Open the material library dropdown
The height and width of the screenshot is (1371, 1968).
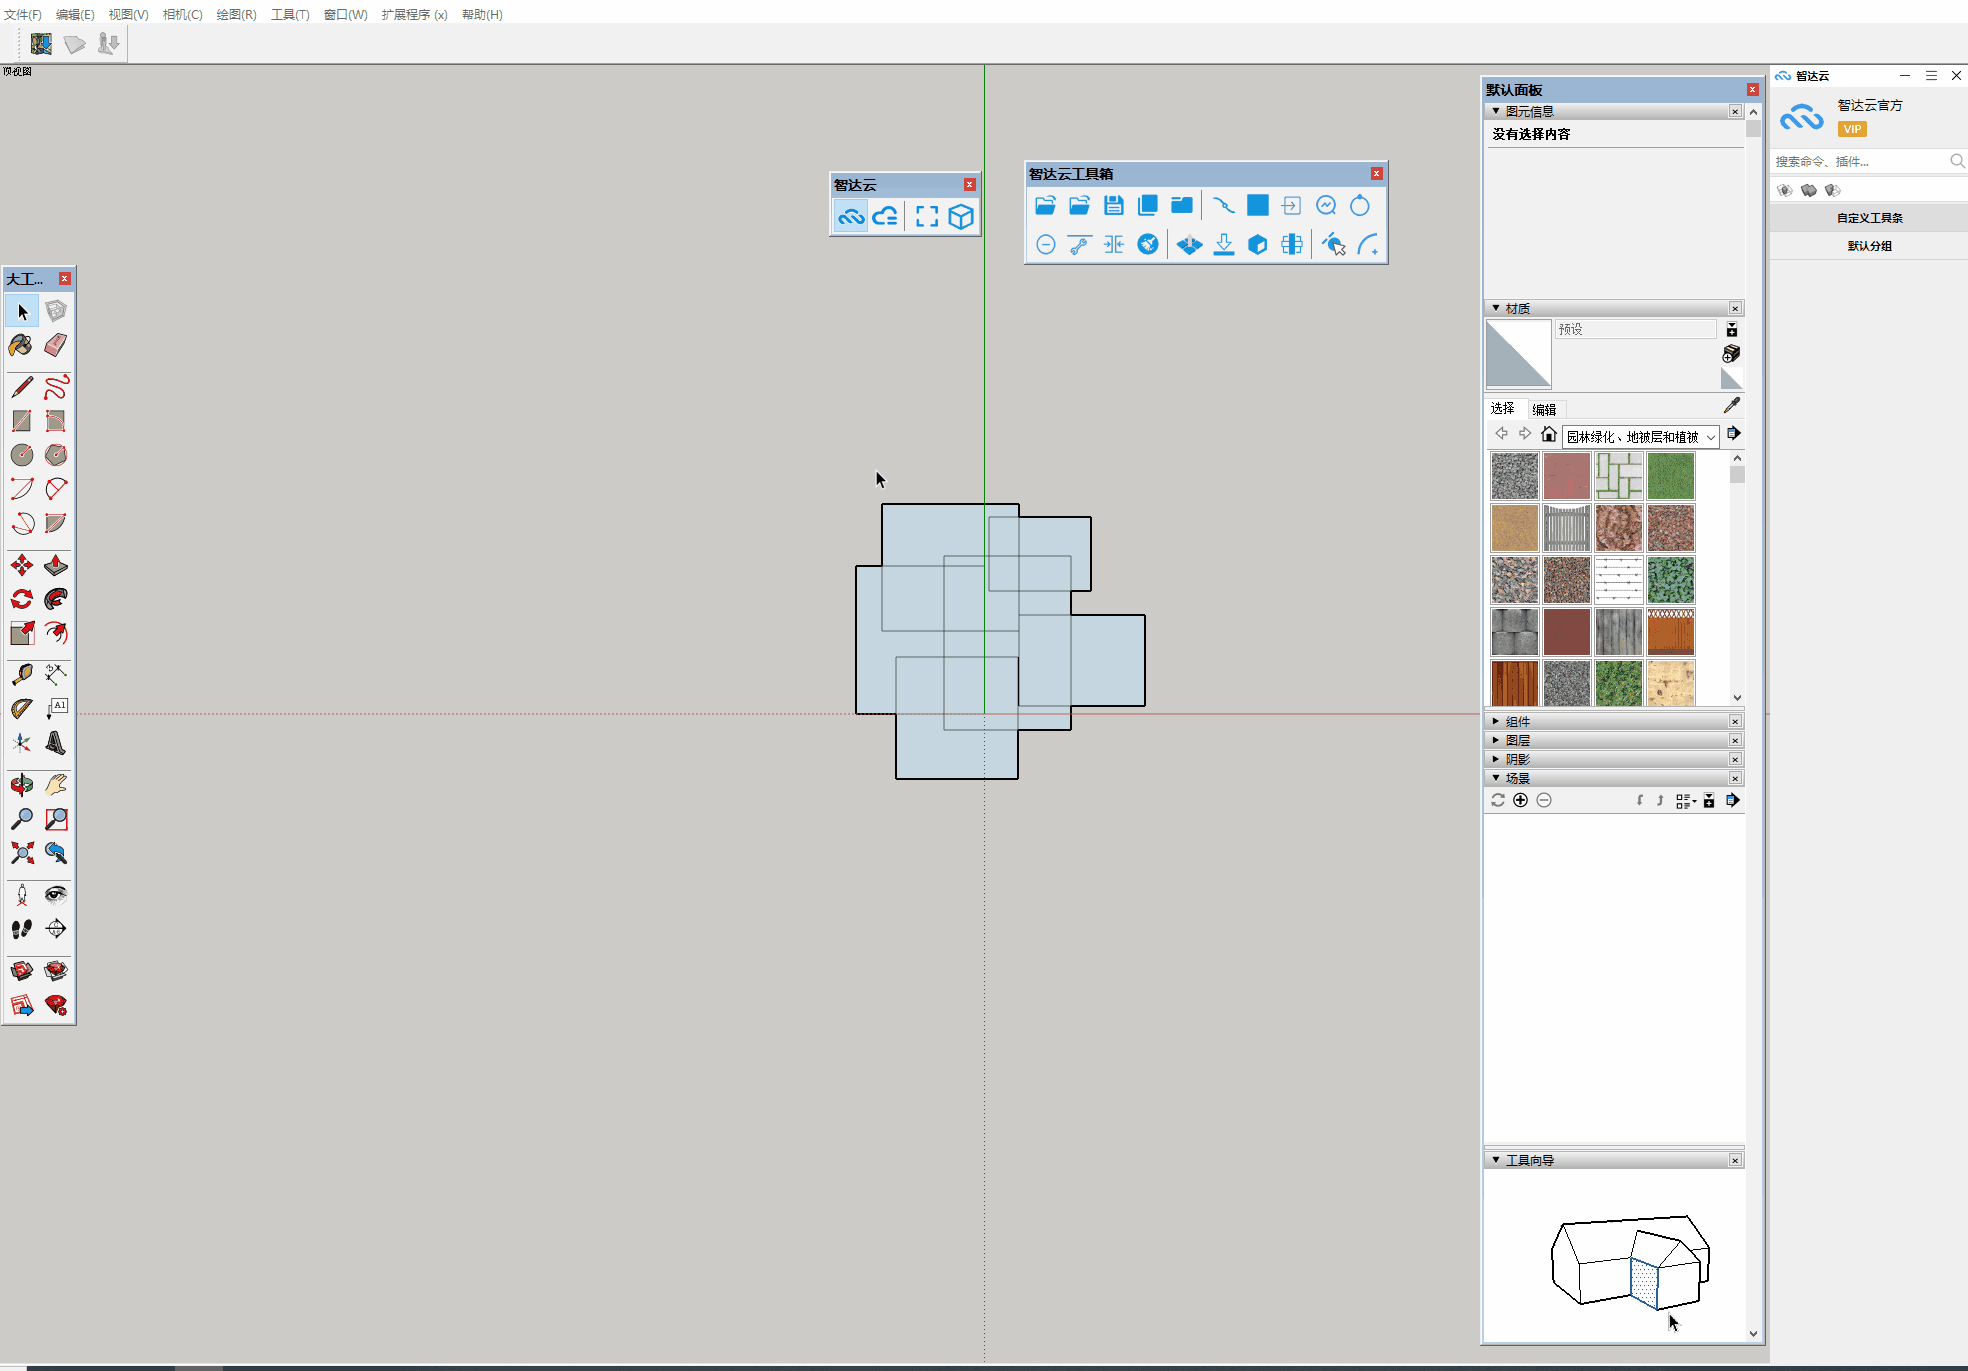click(1711, 437)
